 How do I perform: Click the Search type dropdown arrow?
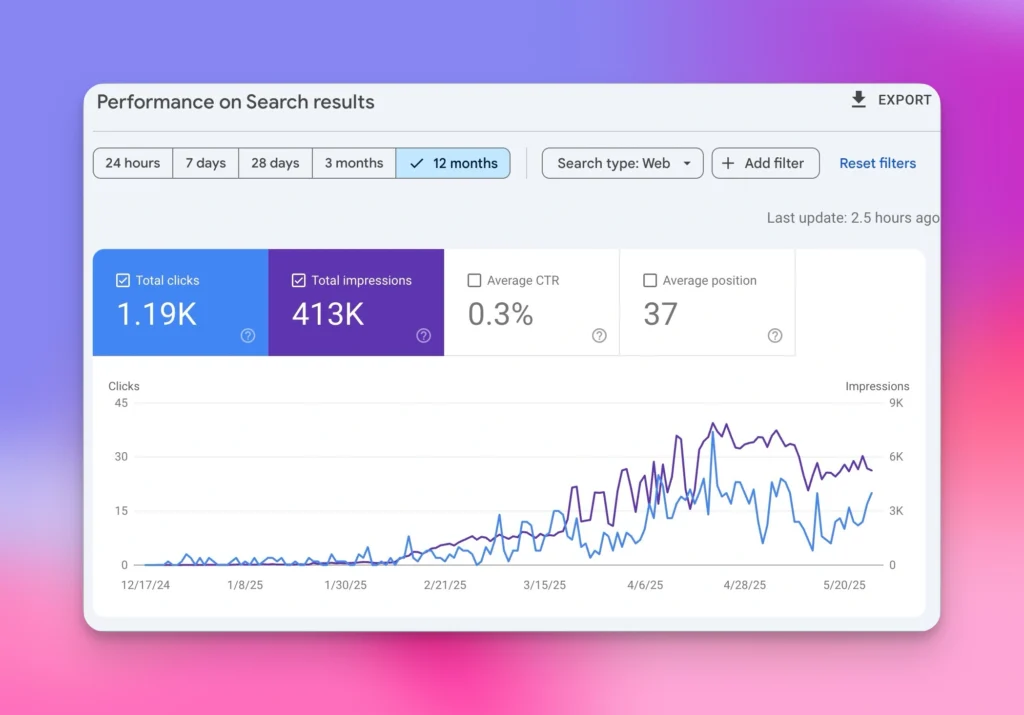[687, 163]
